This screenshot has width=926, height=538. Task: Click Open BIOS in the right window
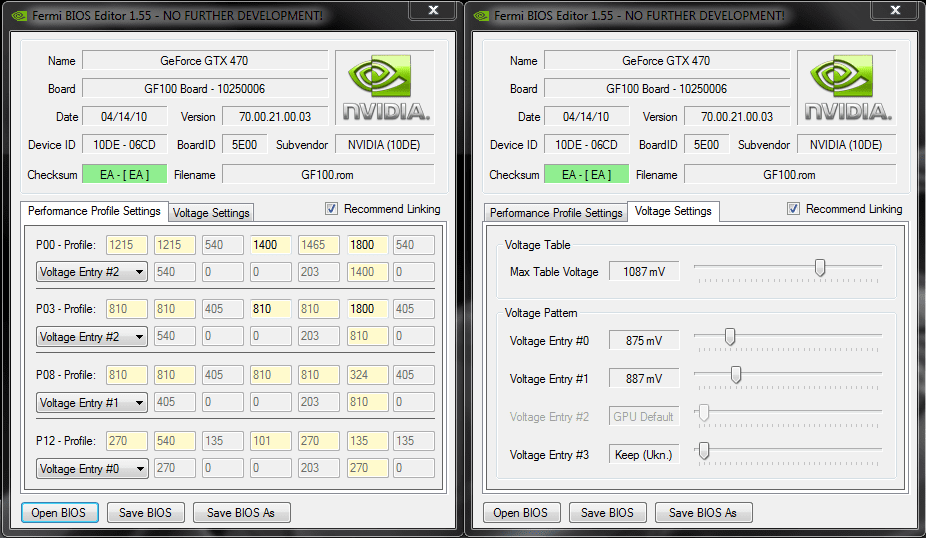click(x=521, y=513)
